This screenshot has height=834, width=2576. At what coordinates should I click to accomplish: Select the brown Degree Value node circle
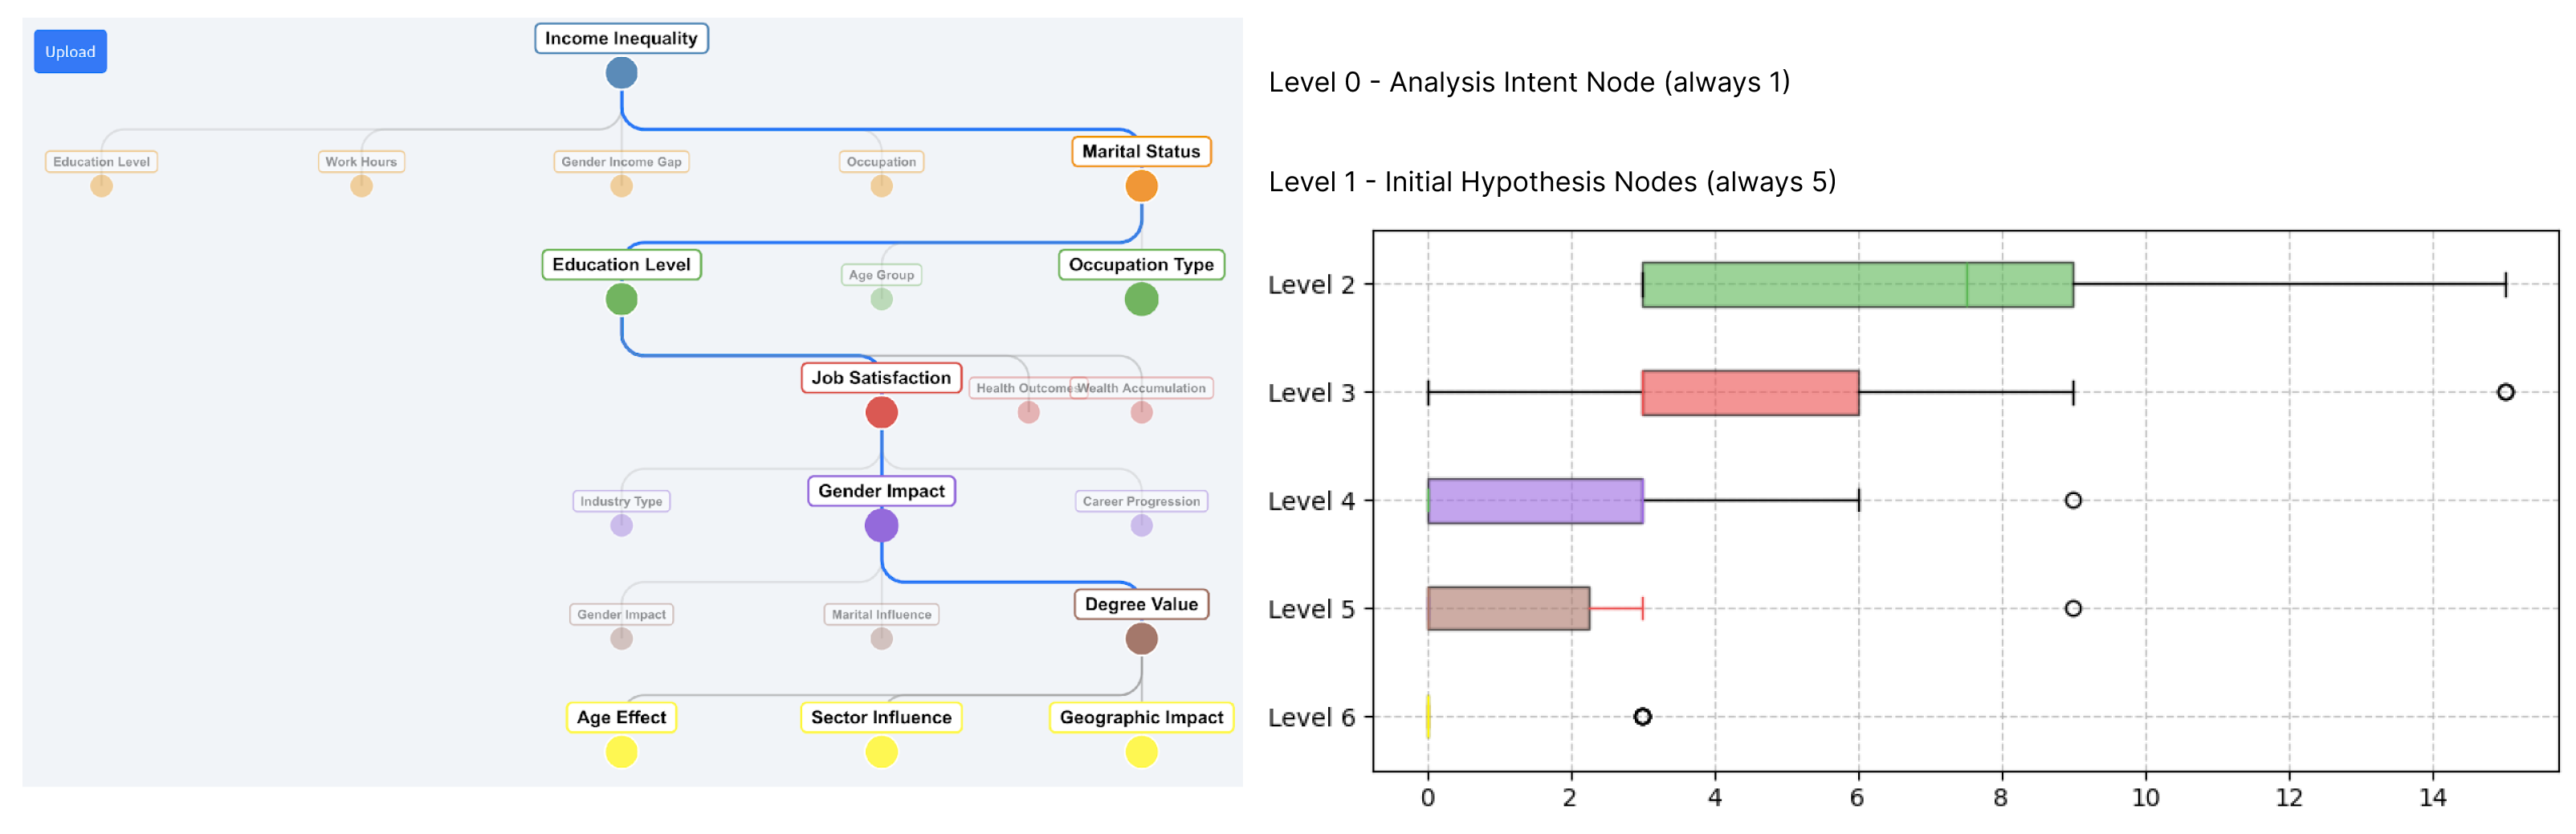pos(1141,638)
